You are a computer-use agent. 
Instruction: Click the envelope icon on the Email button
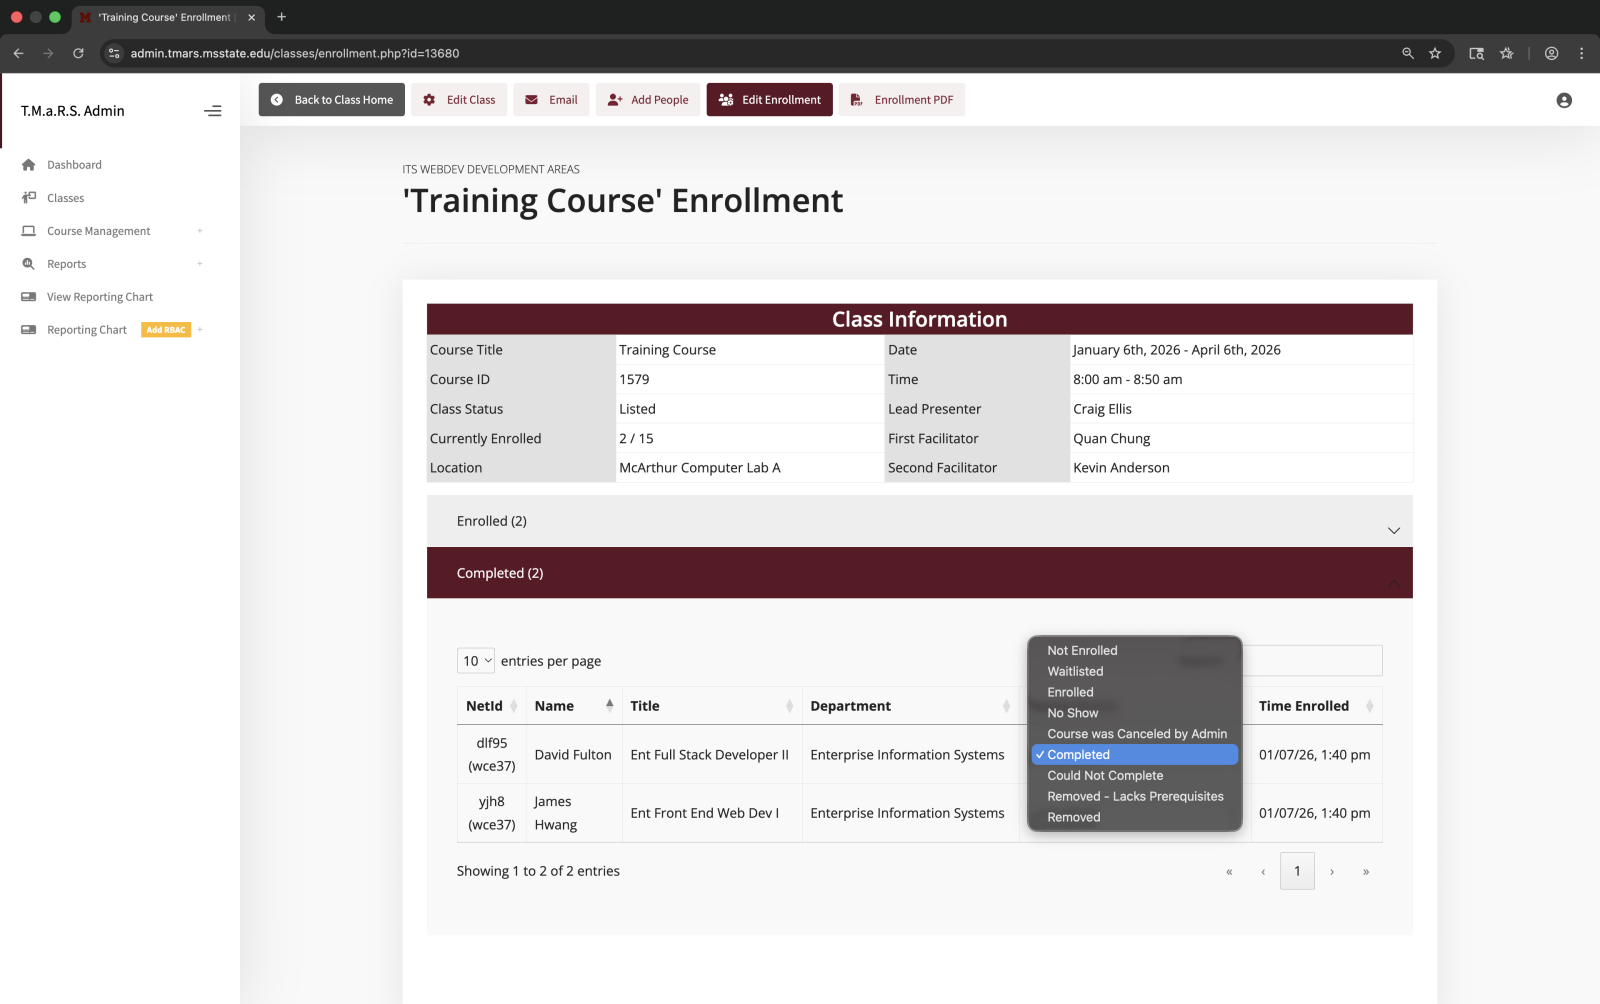(530, 99)
